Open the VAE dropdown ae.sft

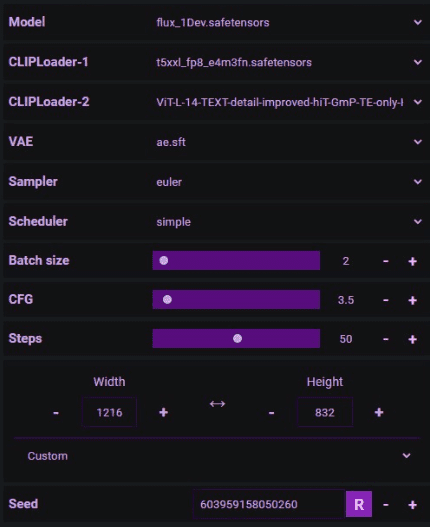[287, 142]
